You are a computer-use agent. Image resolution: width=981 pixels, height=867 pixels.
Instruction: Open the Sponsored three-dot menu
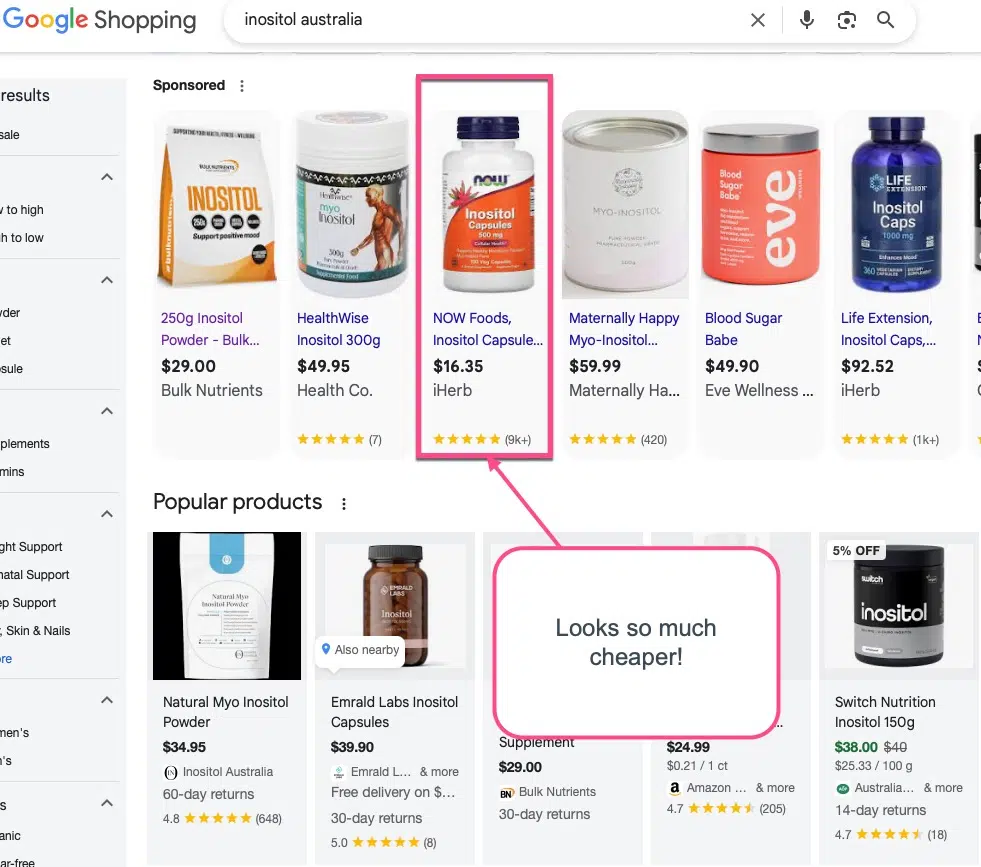coord(242,86)
